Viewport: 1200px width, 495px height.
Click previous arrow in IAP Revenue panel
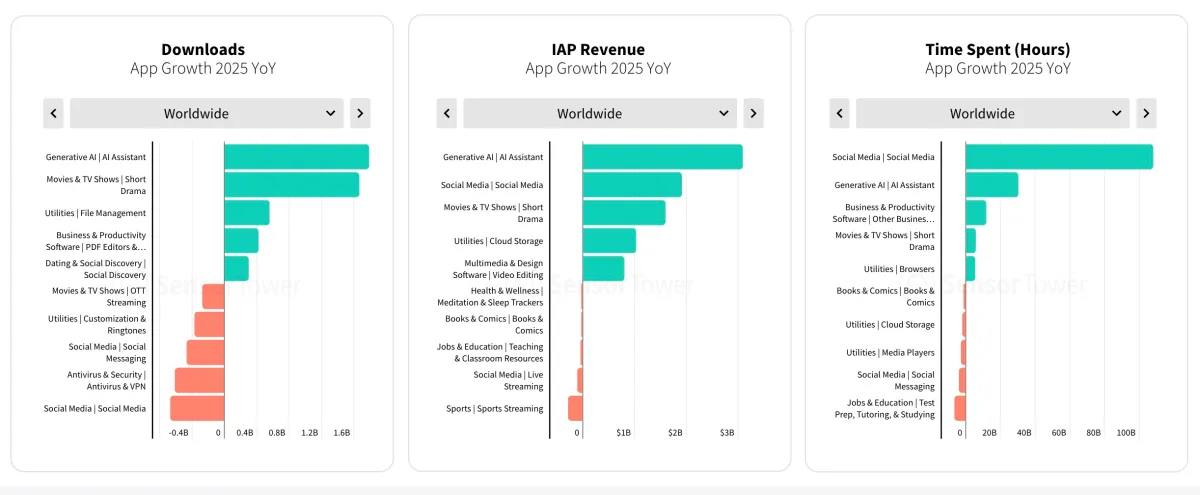tap(447, 113)
